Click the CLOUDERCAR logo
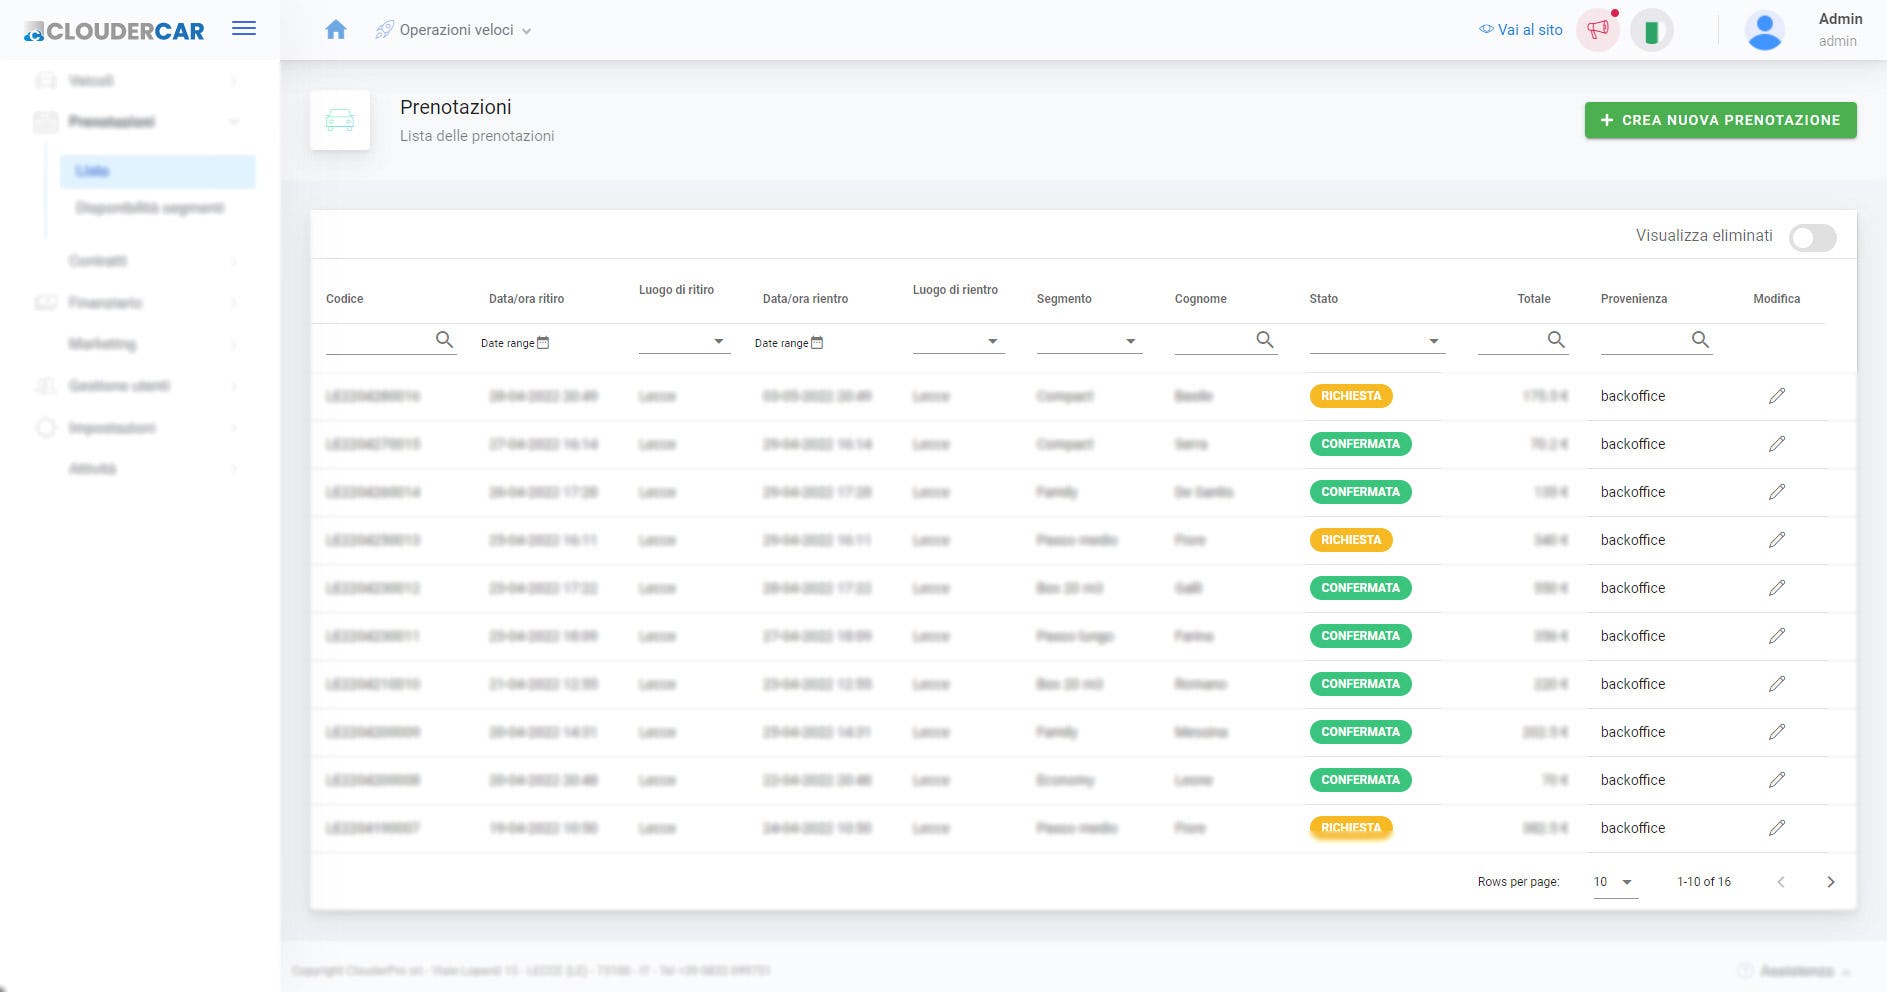 pyautogui.click(x=113, y=30)
